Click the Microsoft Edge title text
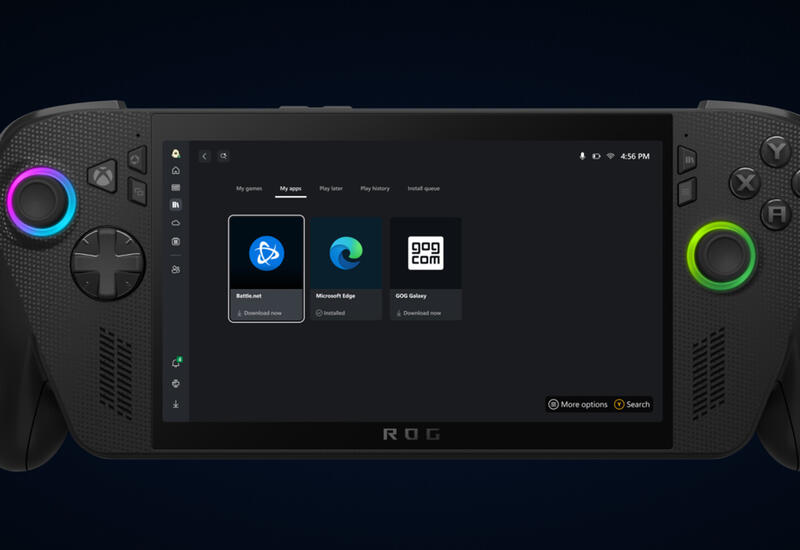Viewport: 800px width, 550px height. (x=335, y=296)
